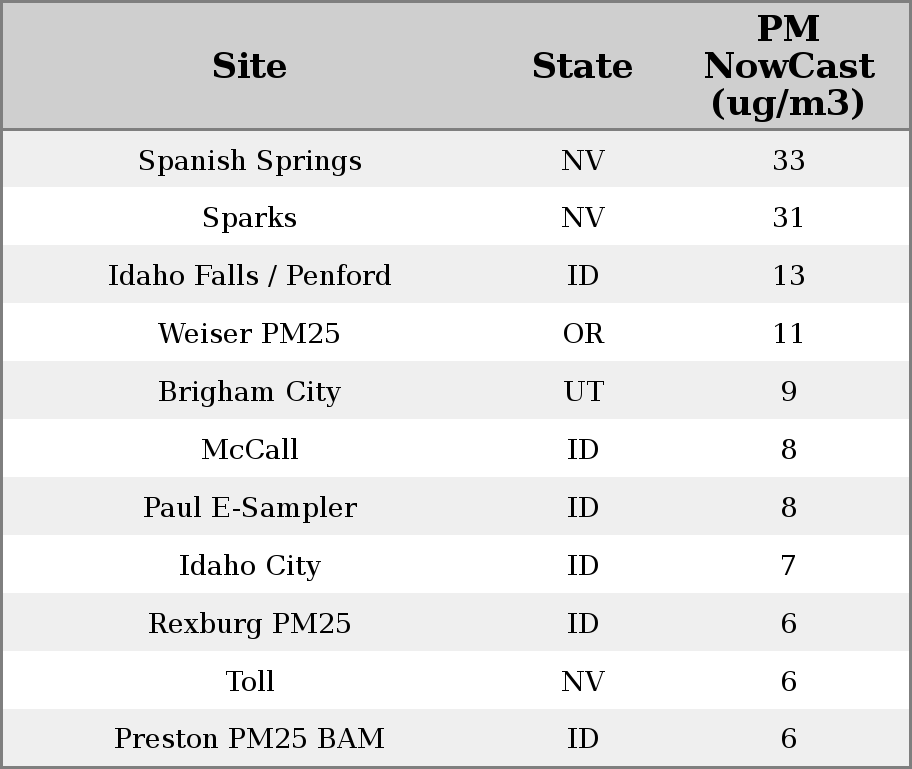Viewport: 912px width, 769px height.
Task: Click the Brigham City site name
Action: pyautogui.click(x=250, y=392)
